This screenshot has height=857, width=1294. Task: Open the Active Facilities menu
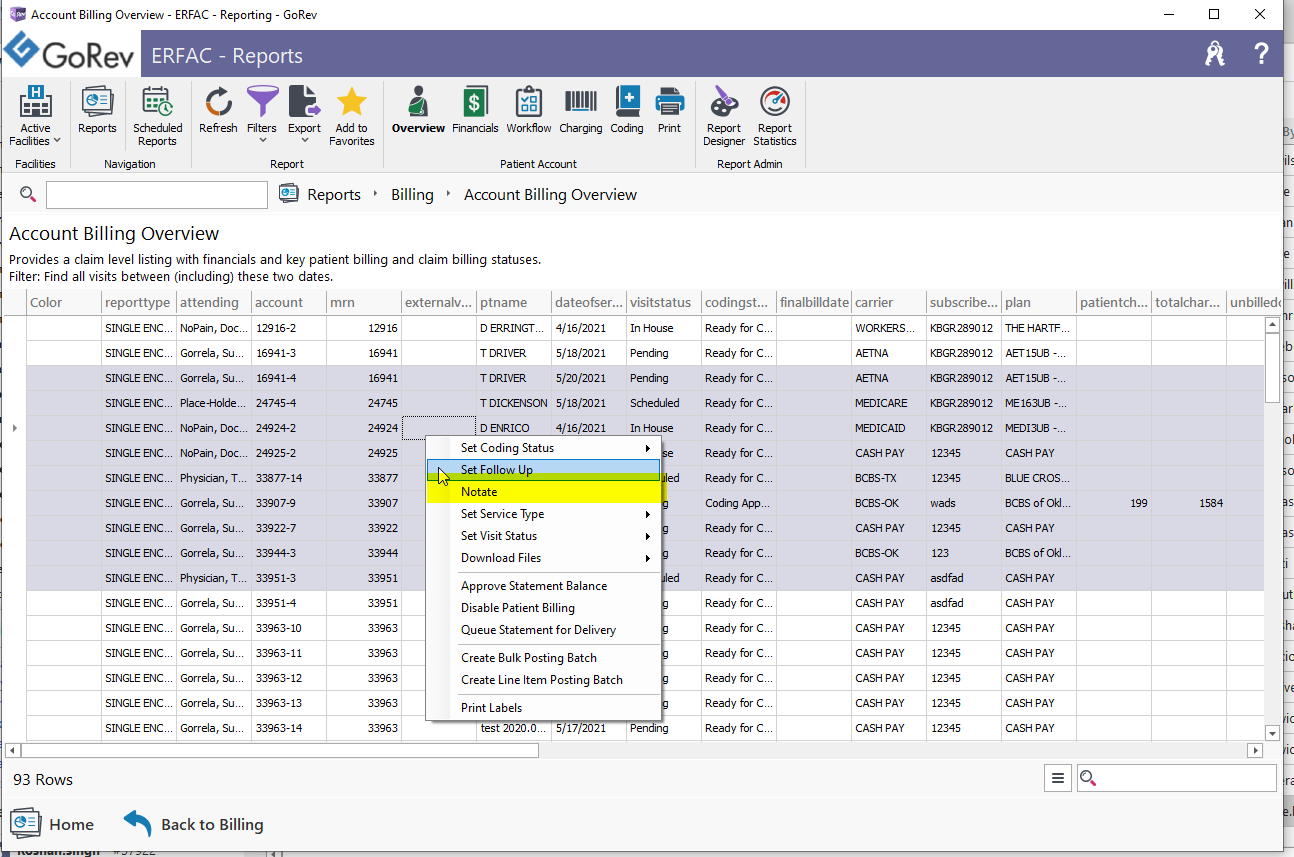point(35,116)
